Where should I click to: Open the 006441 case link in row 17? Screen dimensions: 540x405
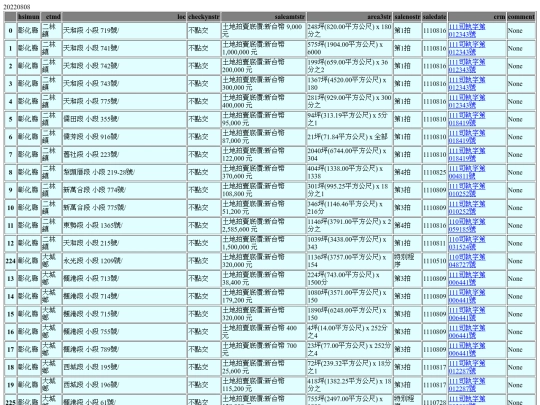pos(467,350)
